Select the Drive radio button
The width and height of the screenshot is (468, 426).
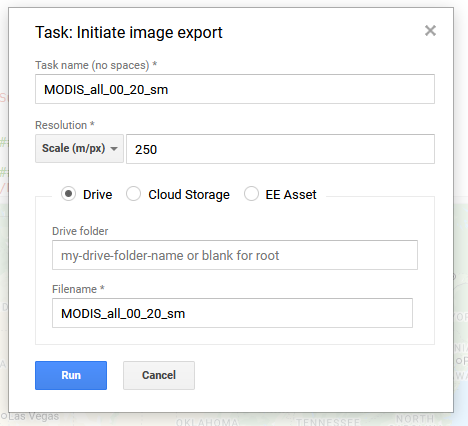tap(68, 194)
